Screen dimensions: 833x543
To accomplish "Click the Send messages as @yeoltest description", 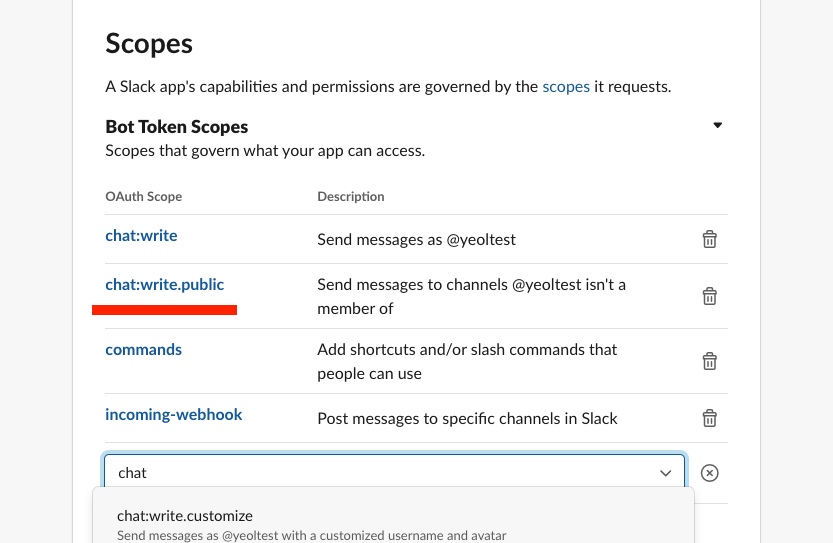I will click(x=416, y=240).
